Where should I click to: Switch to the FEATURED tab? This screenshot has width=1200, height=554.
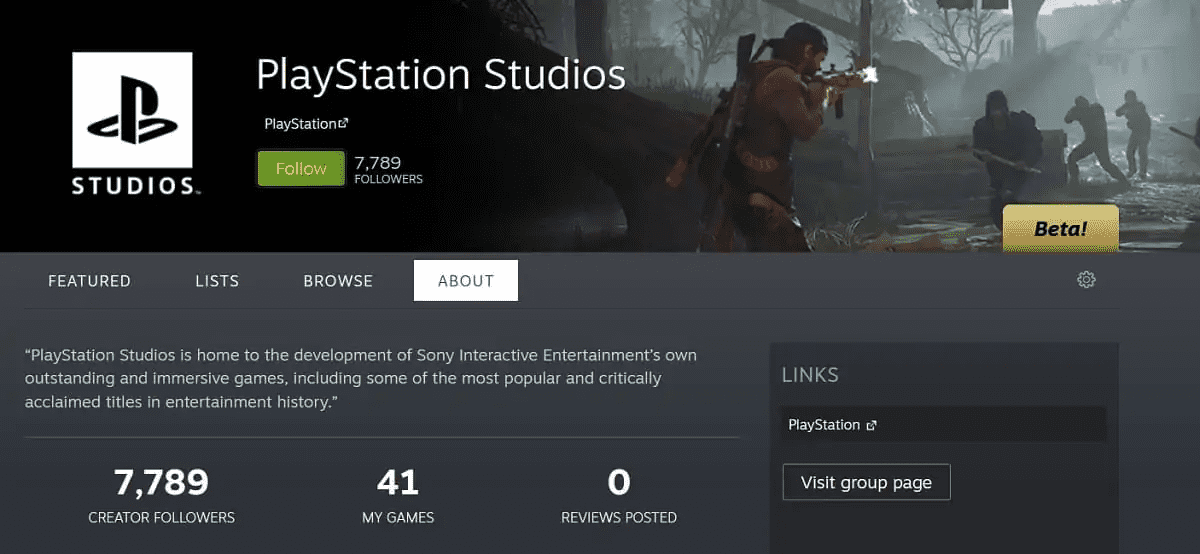click(89, 281)
